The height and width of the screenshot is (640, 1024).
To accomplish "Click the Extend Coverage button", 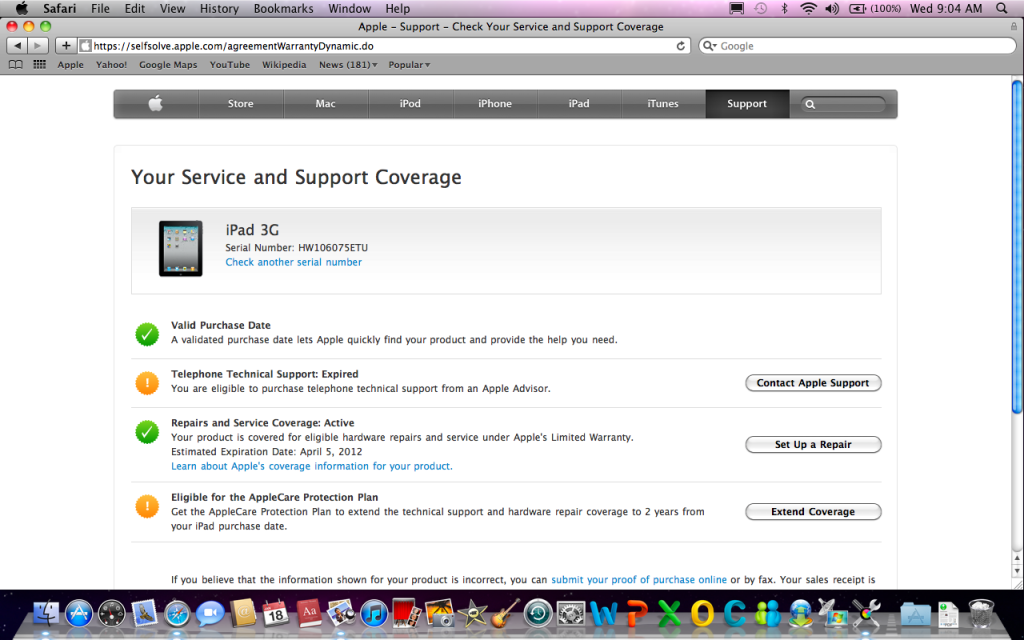I will pos(813,511).
